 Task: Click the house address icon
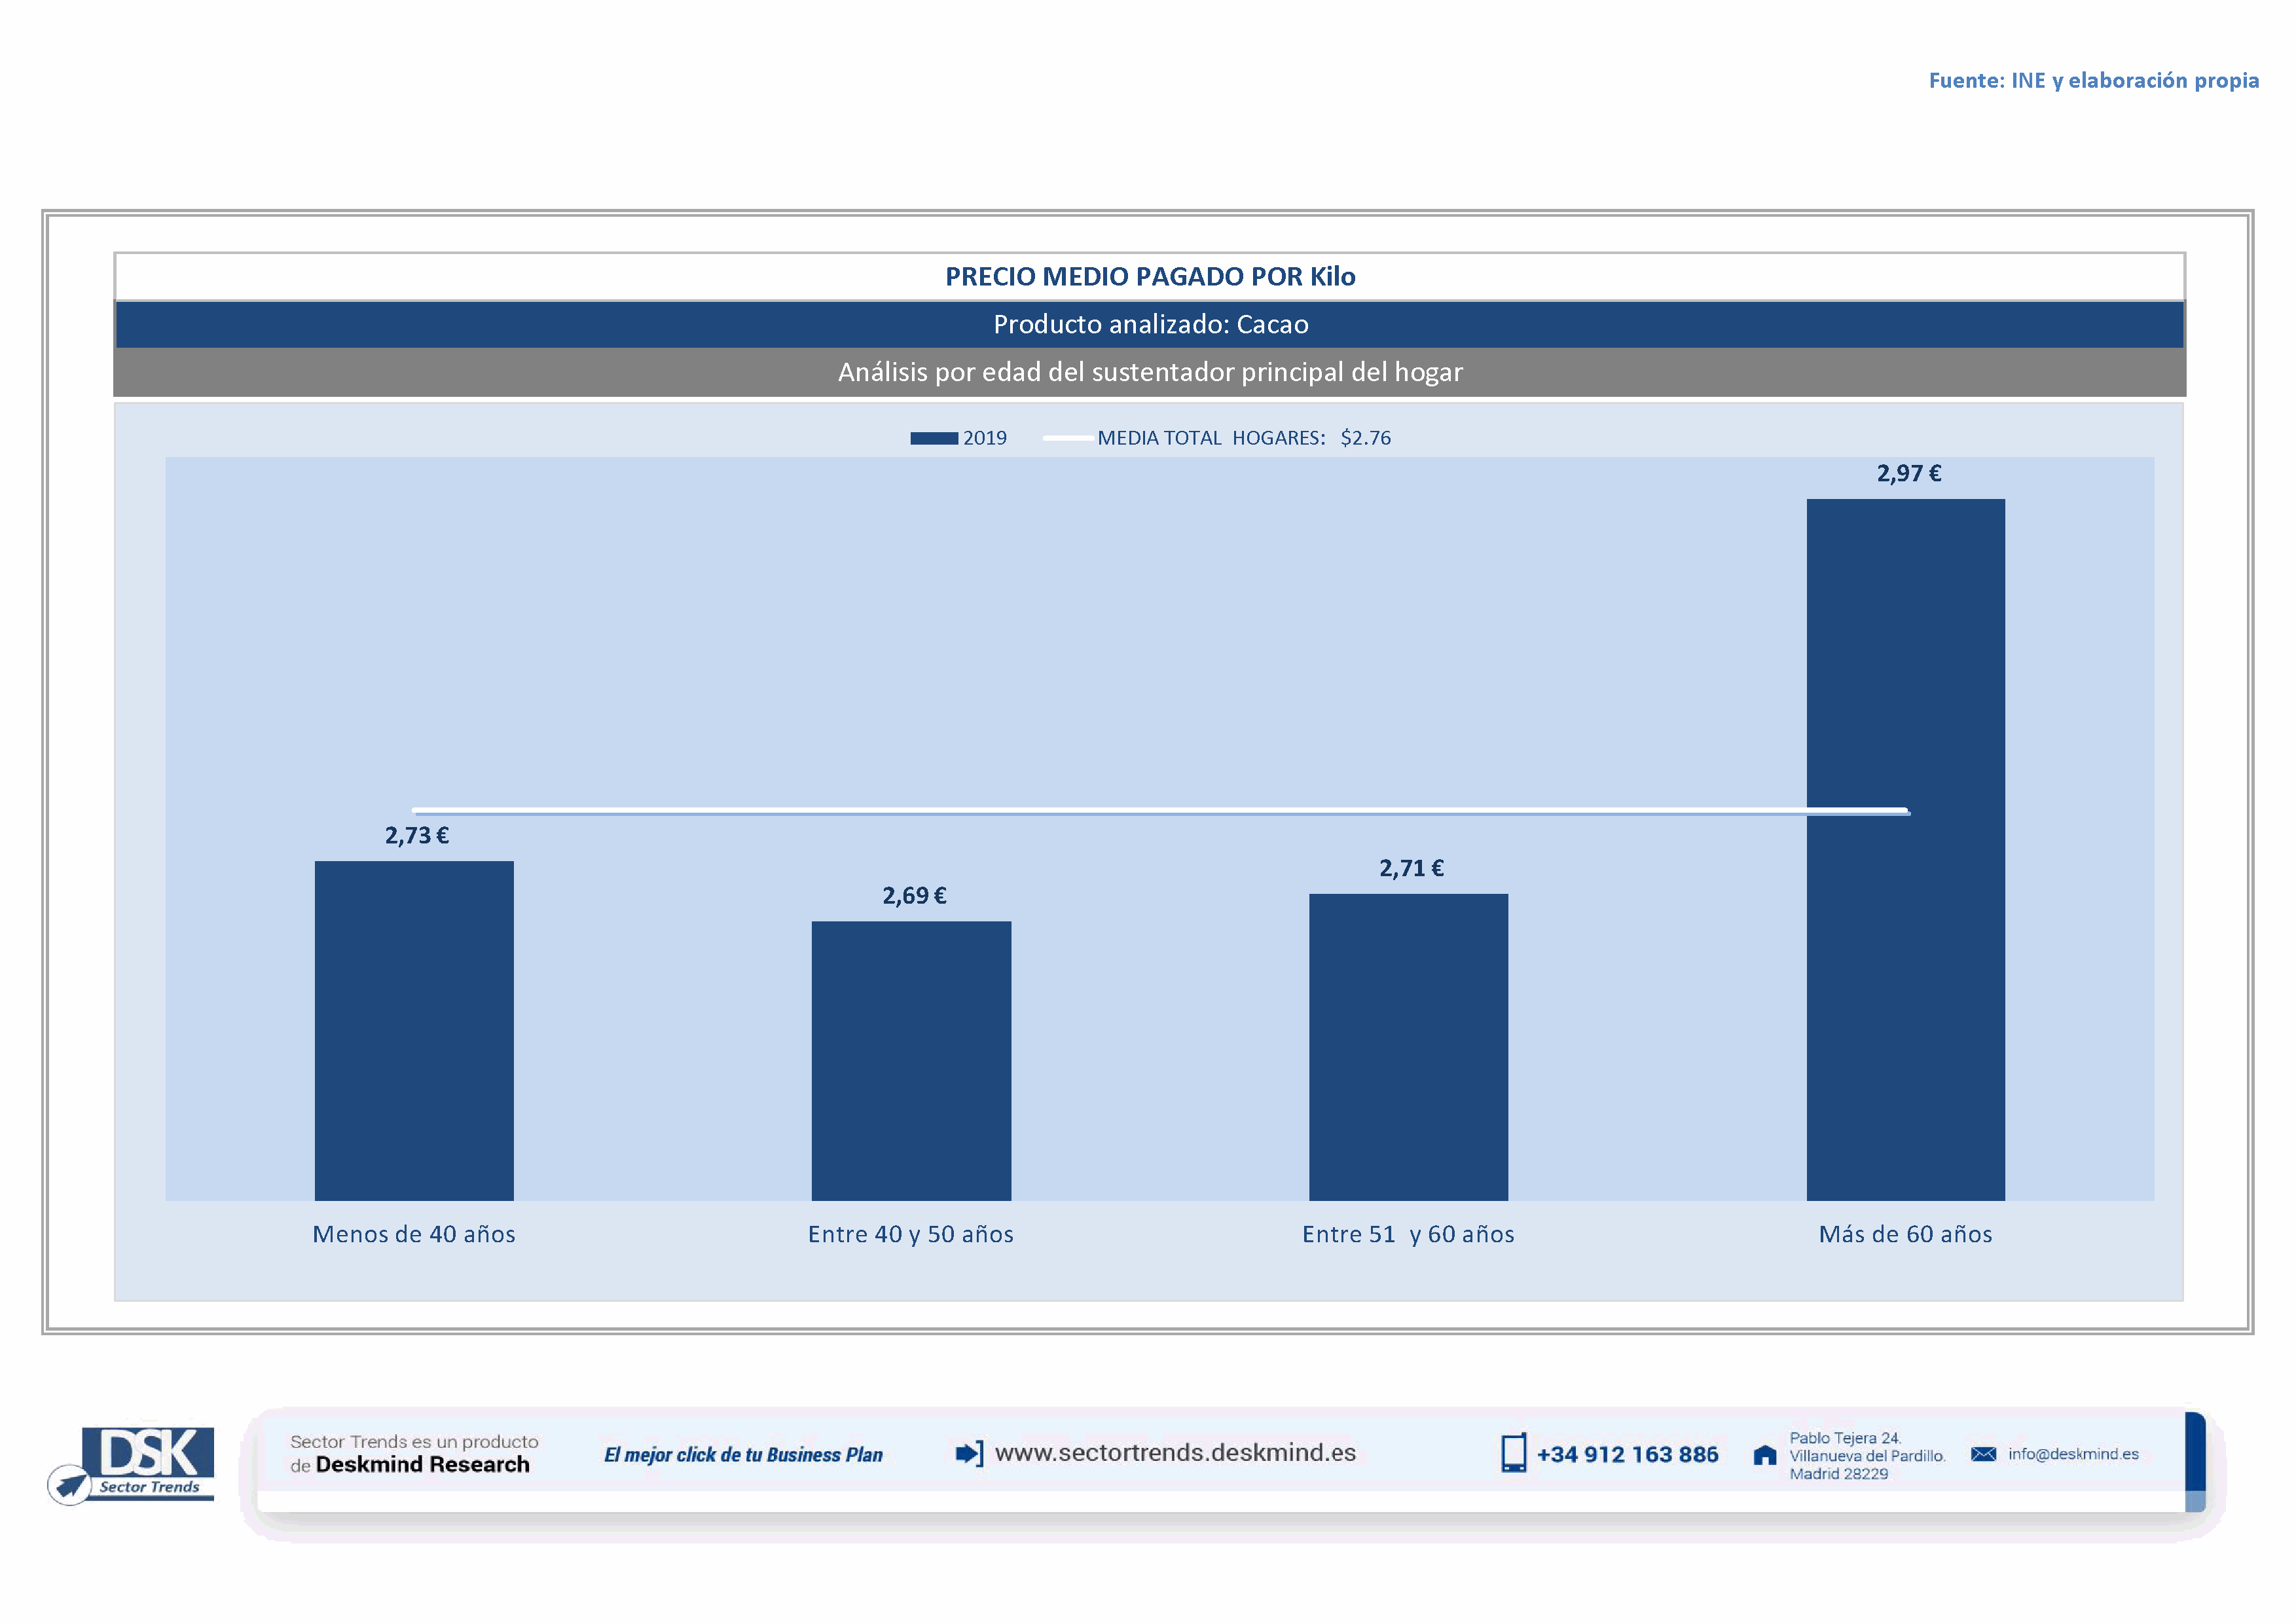point(1765,1455)
